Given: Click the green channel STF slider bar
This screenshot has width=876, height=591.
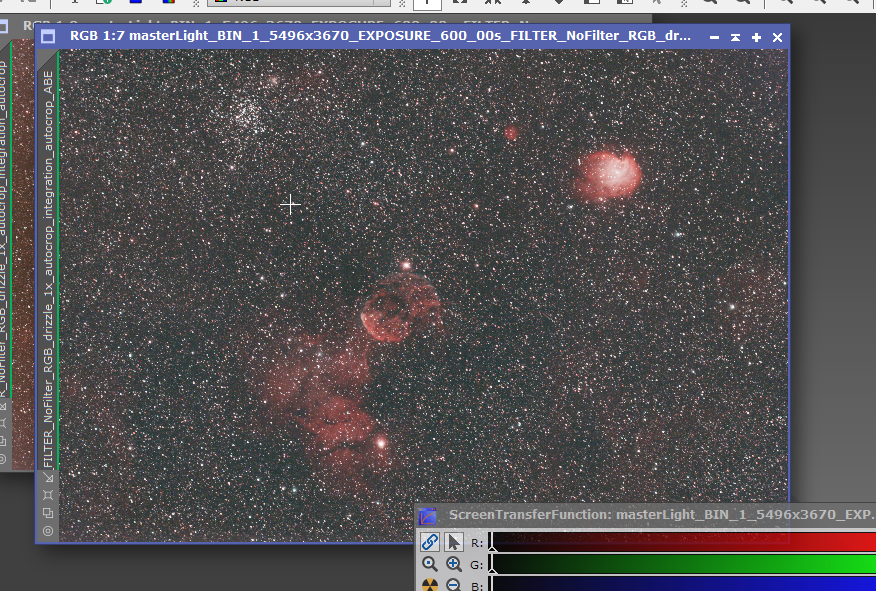Looking at the screenshot, I should pyautogui.click(x=683, y=563).
